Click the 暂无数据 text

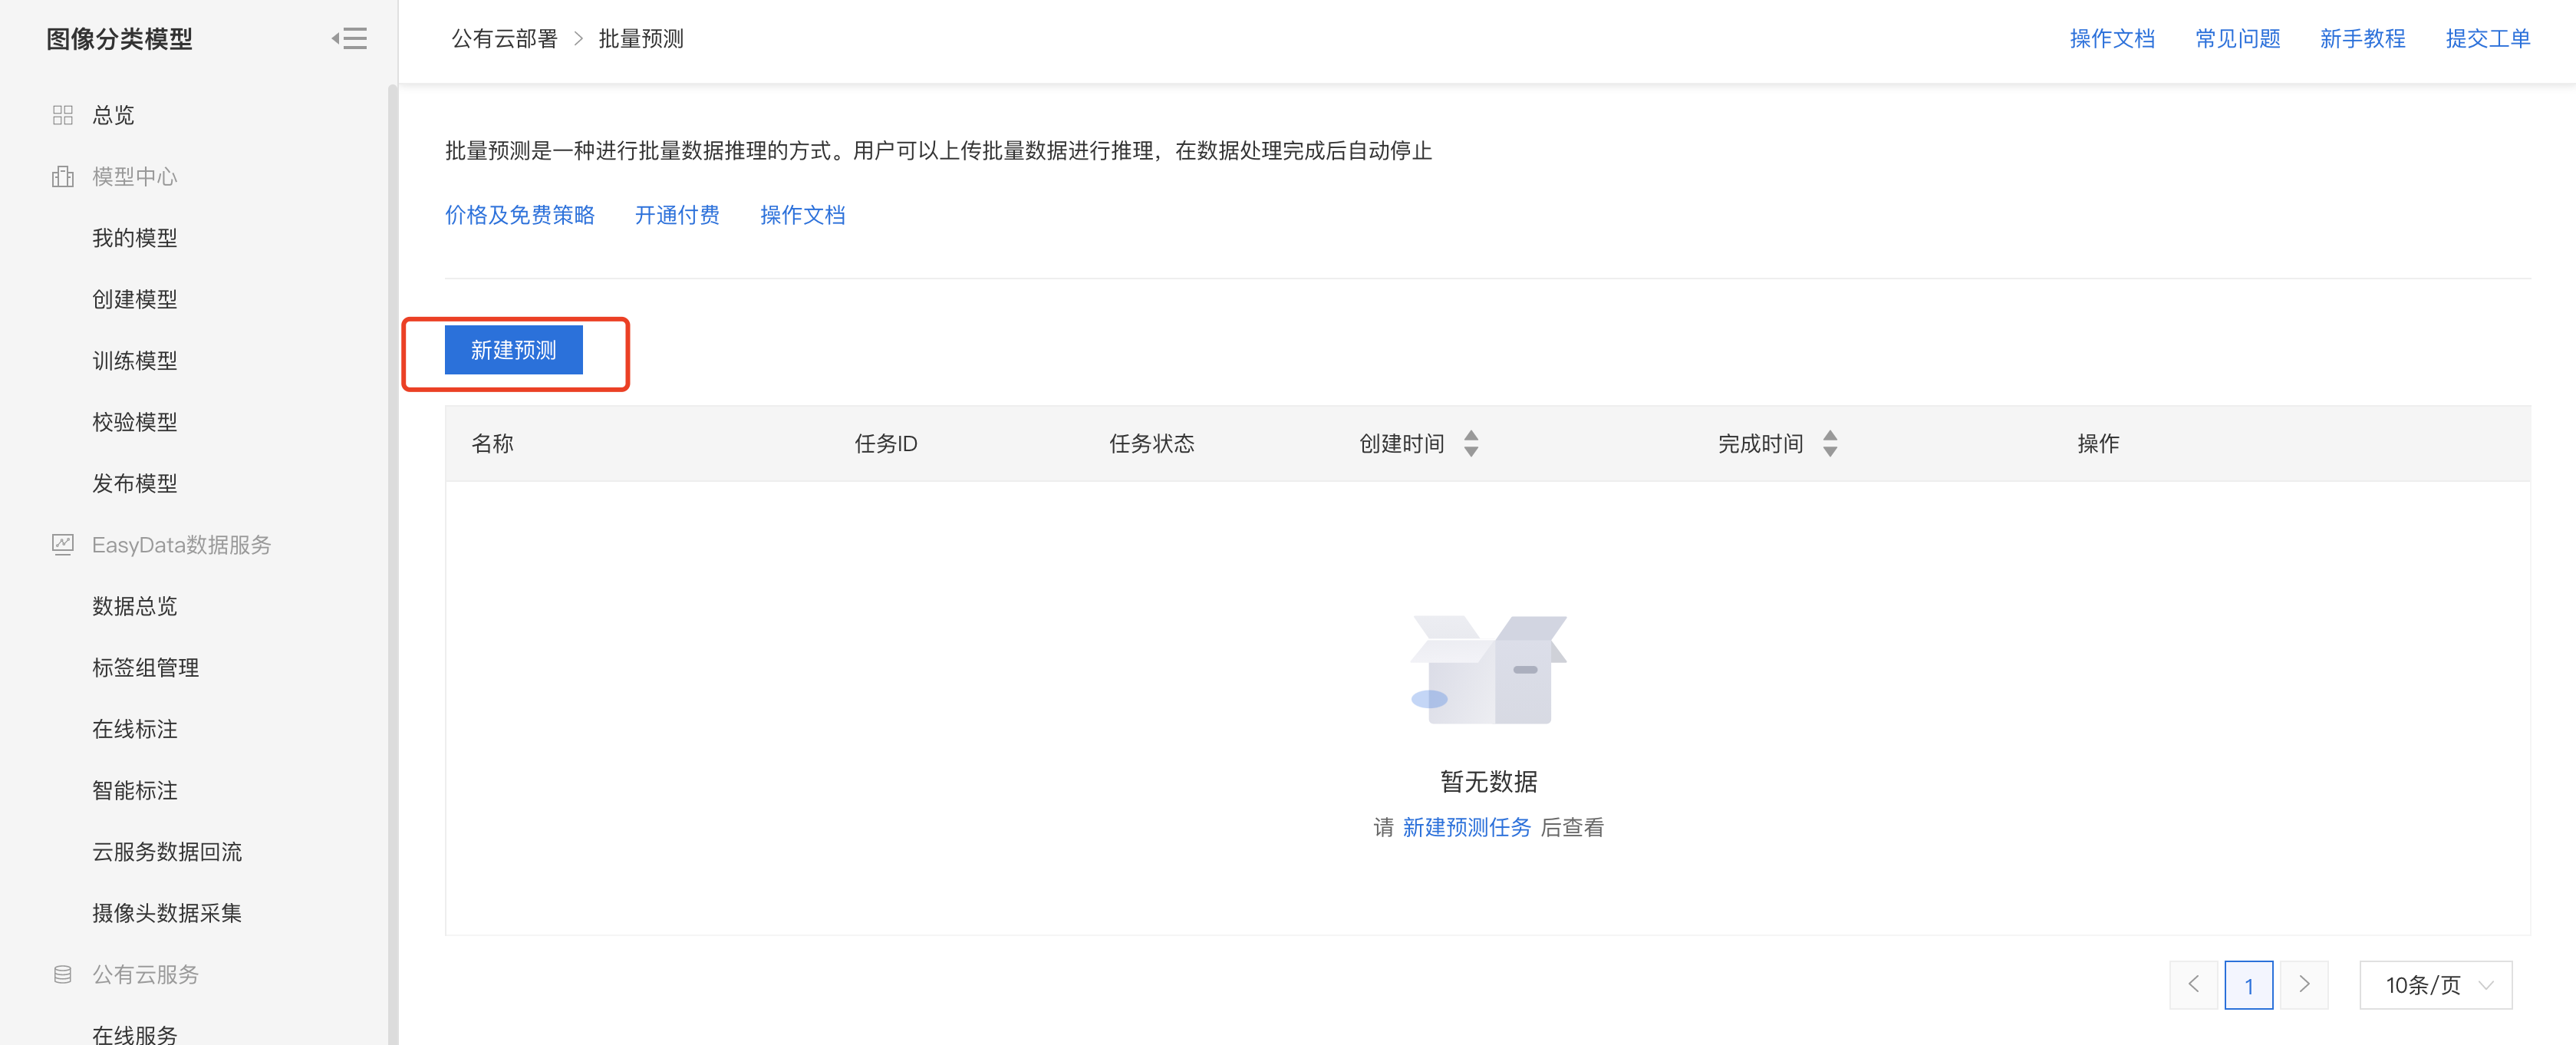1488,781
